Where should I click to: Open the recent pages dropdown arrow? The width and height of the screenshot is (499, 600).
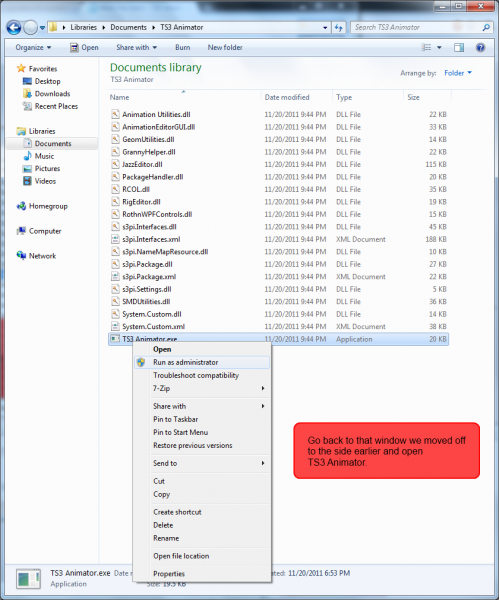click(42, 28)
